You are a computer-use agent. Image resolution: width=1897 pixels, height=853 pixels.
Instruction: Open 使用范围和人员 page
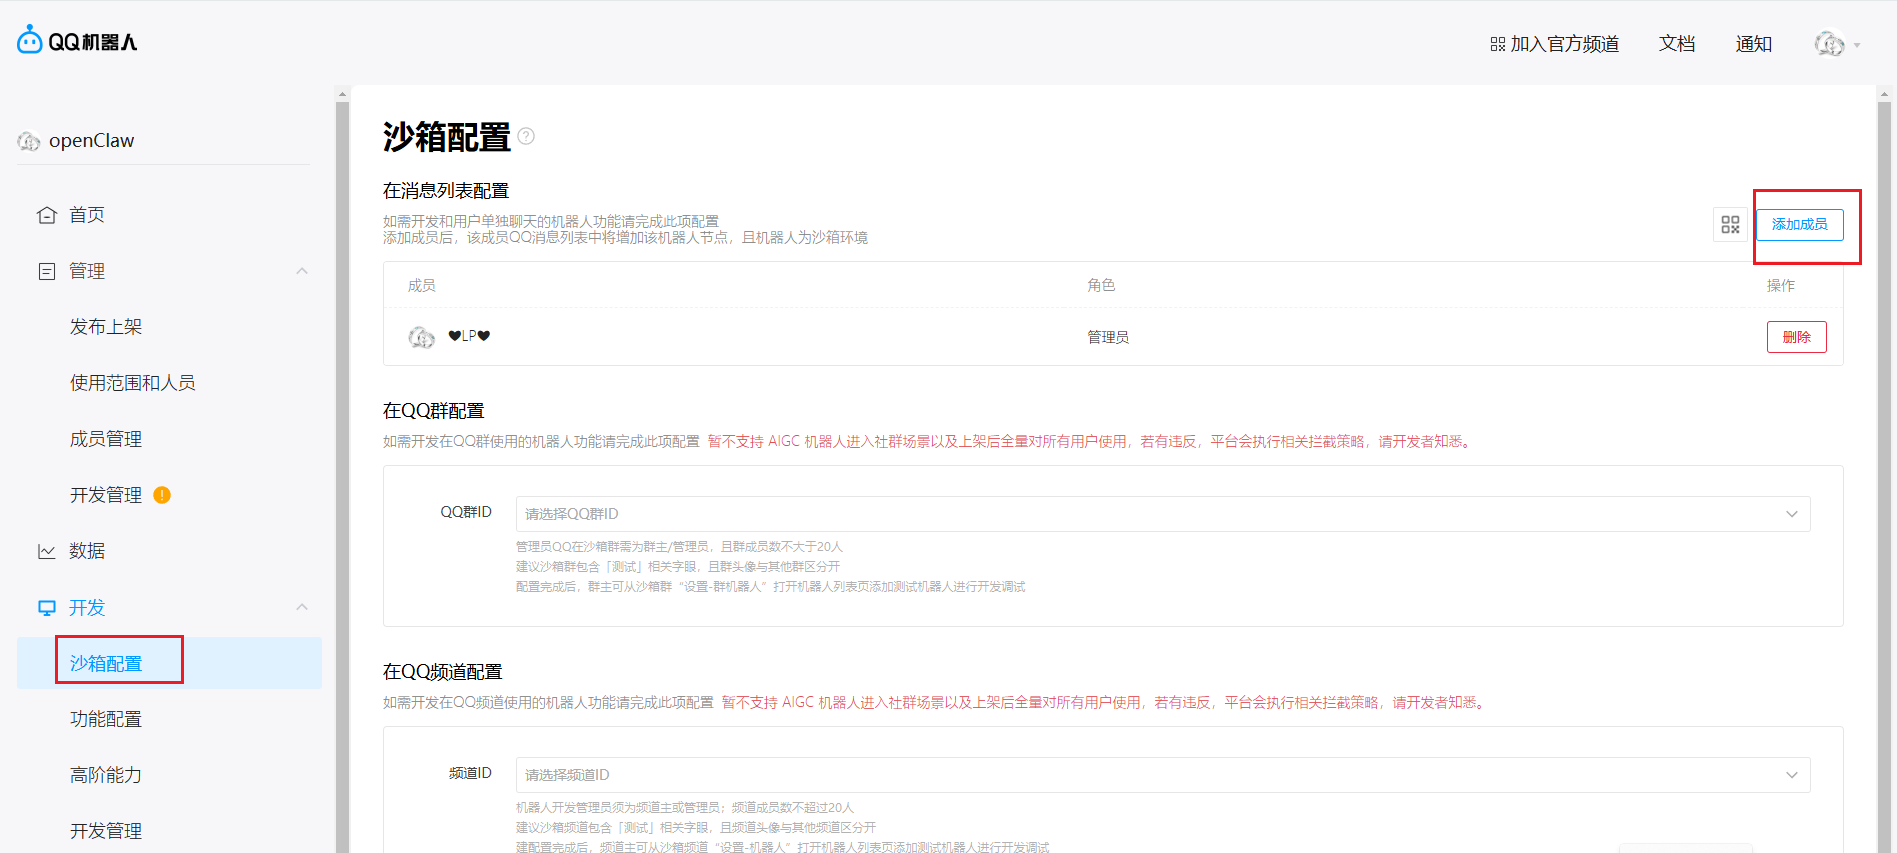[133, 383]
